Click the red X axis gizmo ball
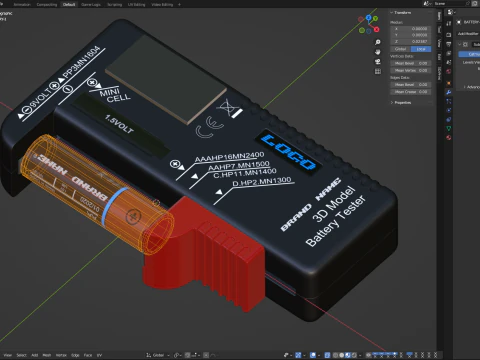The width and height of the screenshot is (480, 360). click(377, 29)
